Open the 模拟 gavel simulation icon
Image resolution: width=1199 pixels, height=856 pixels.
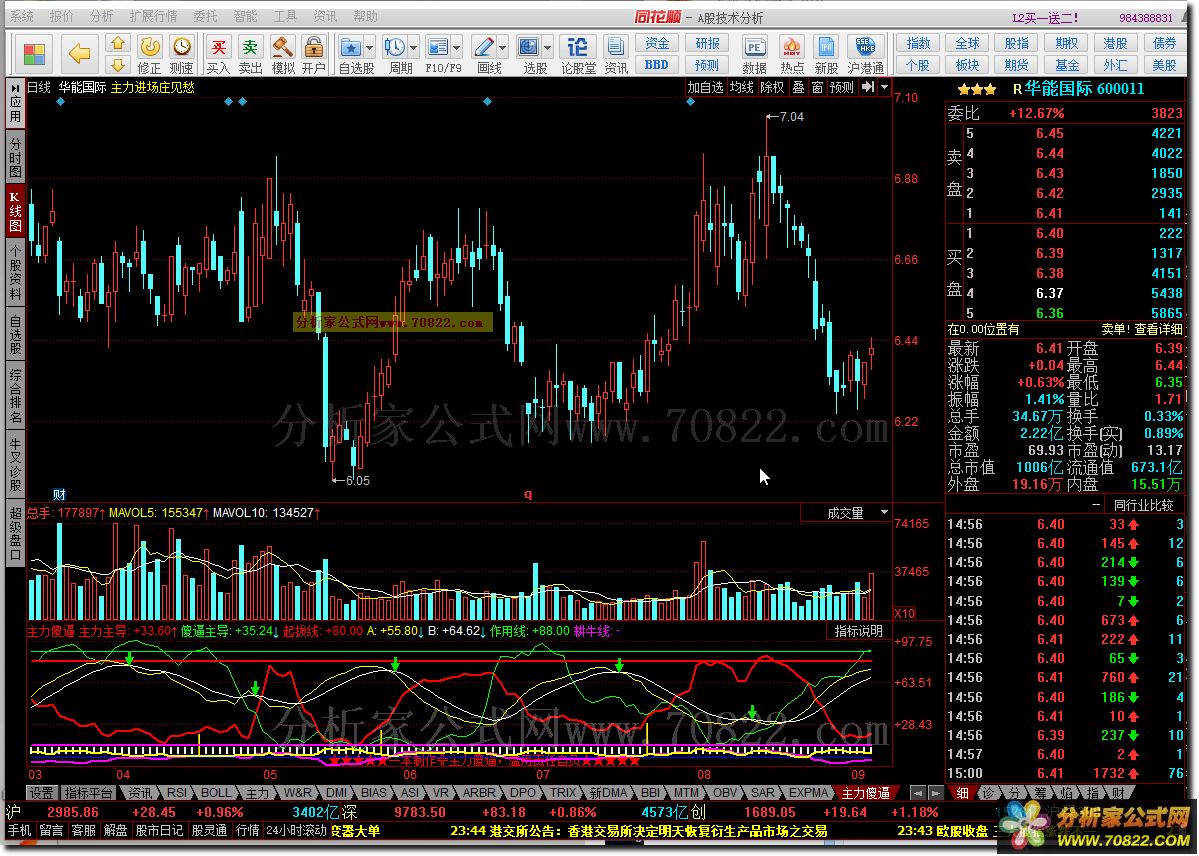[x=283, y=47]
